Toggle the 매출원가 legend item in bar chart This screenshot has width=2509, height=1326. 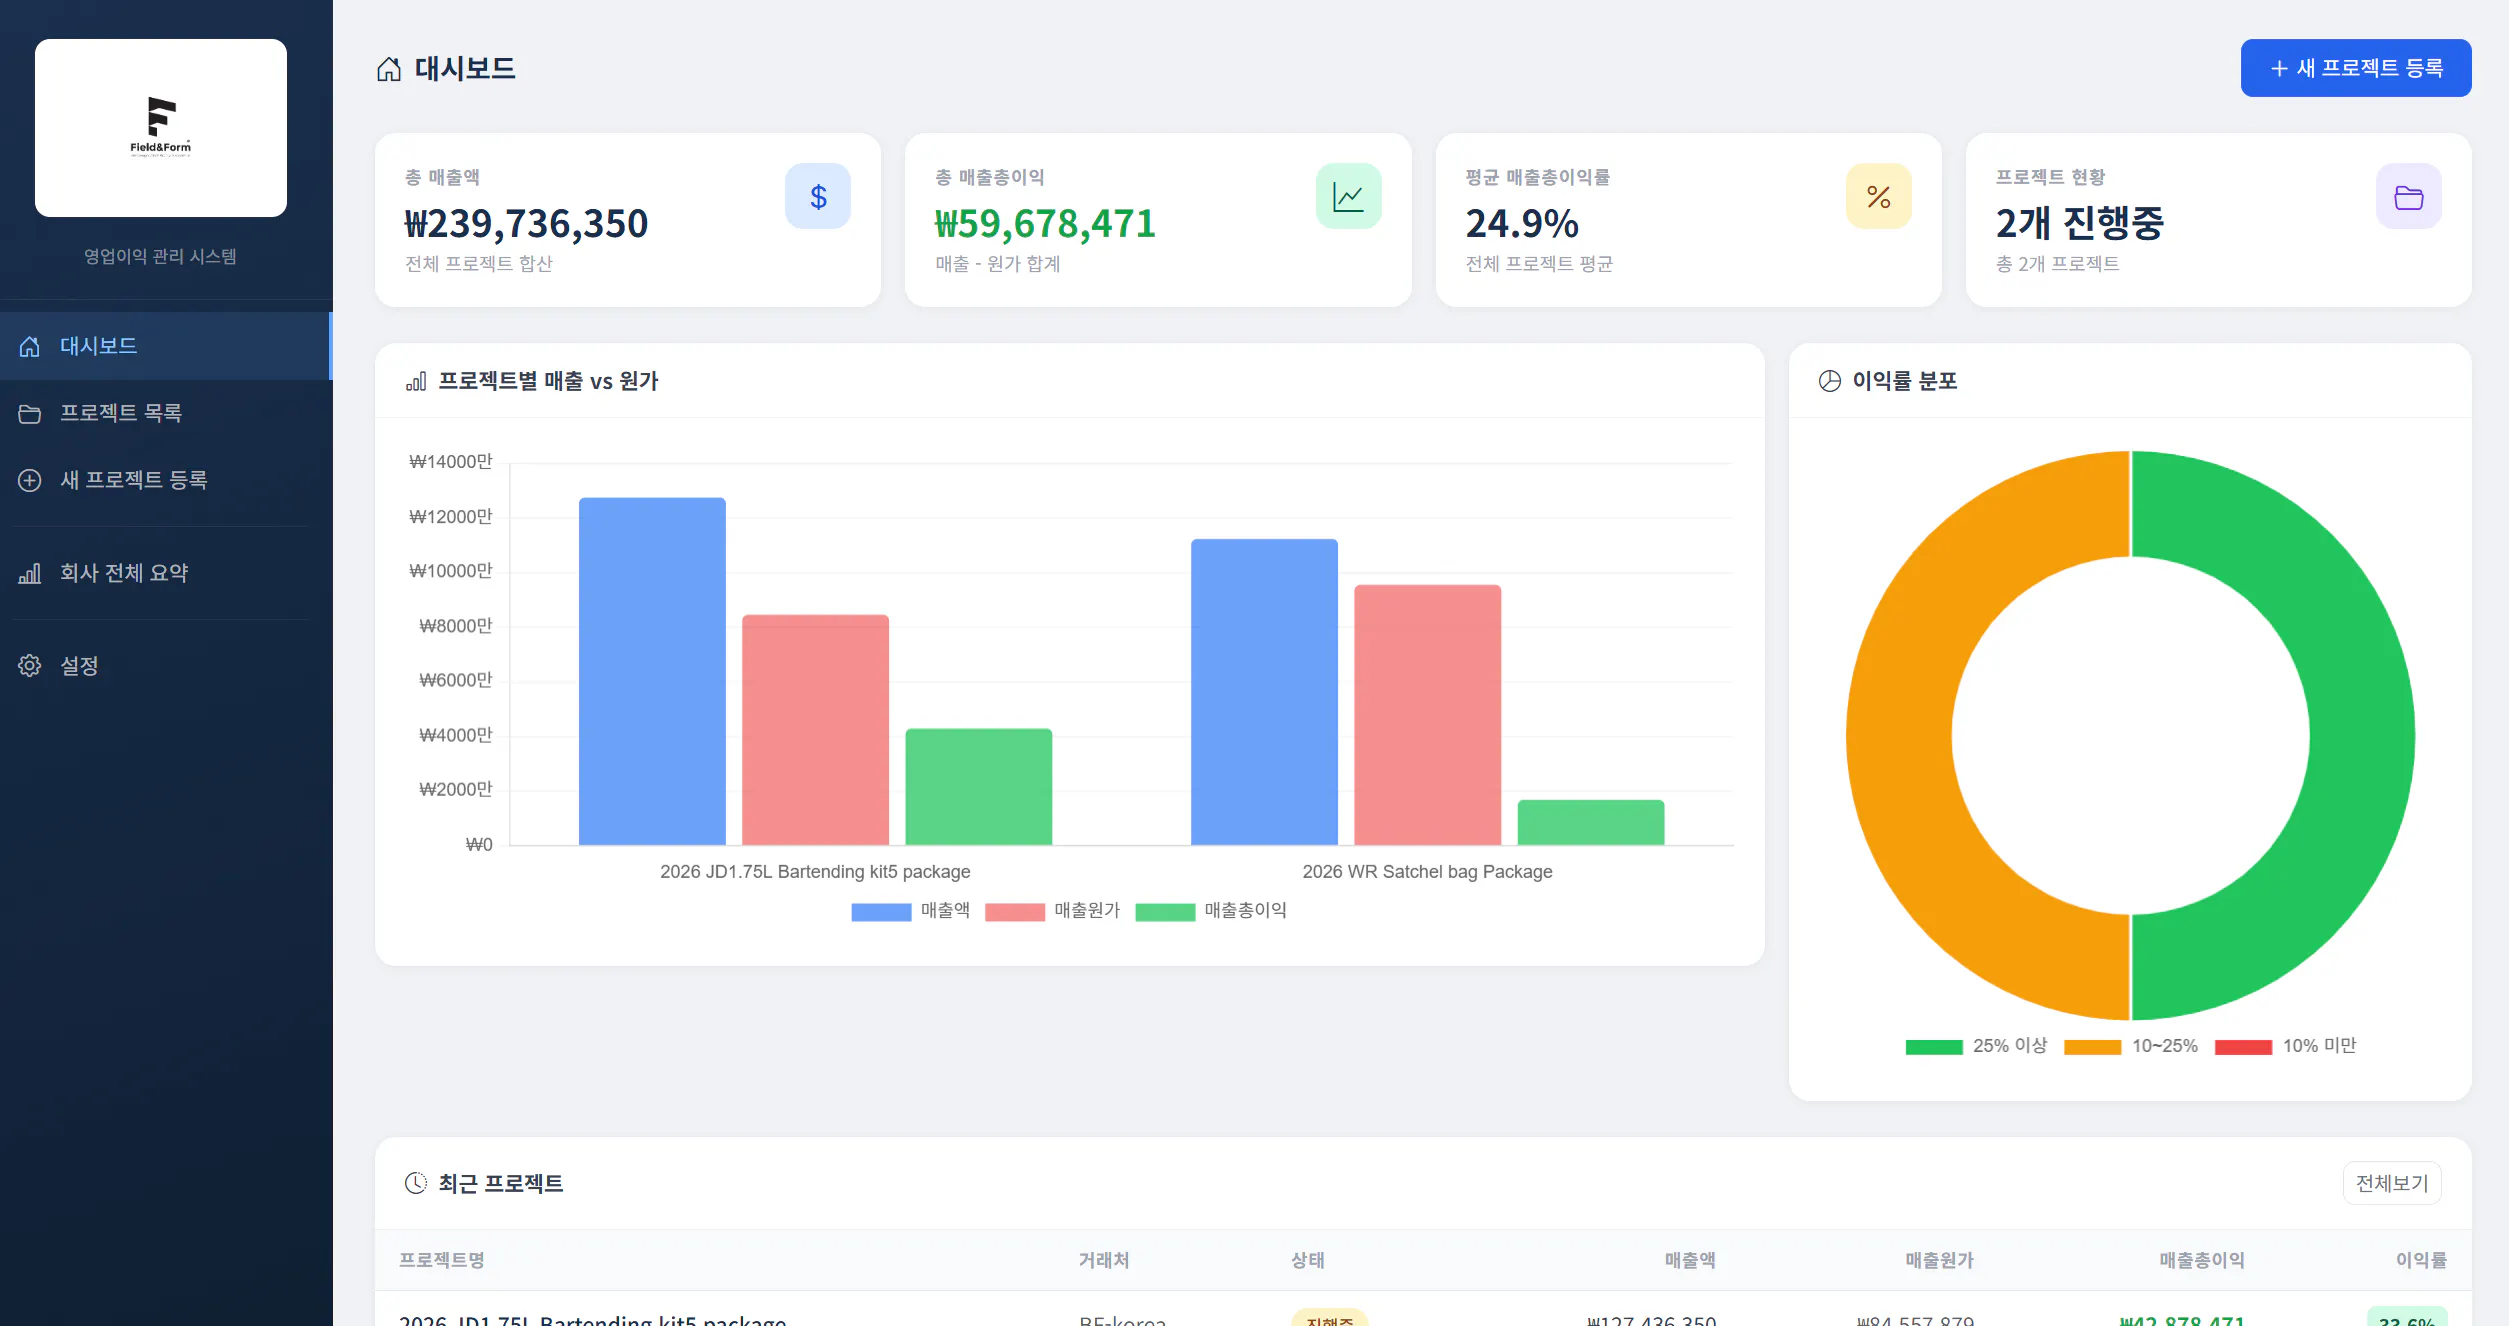(1052, 911)
